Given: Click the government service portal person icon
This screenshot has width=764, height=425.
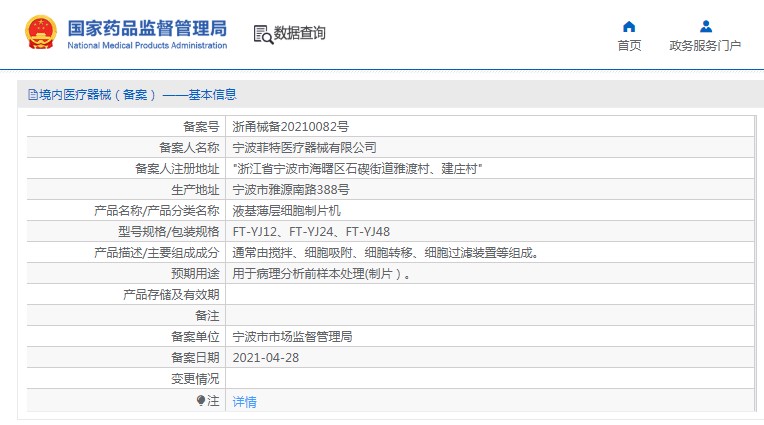Looking at the screenshot, I should (x=705, y=26).
